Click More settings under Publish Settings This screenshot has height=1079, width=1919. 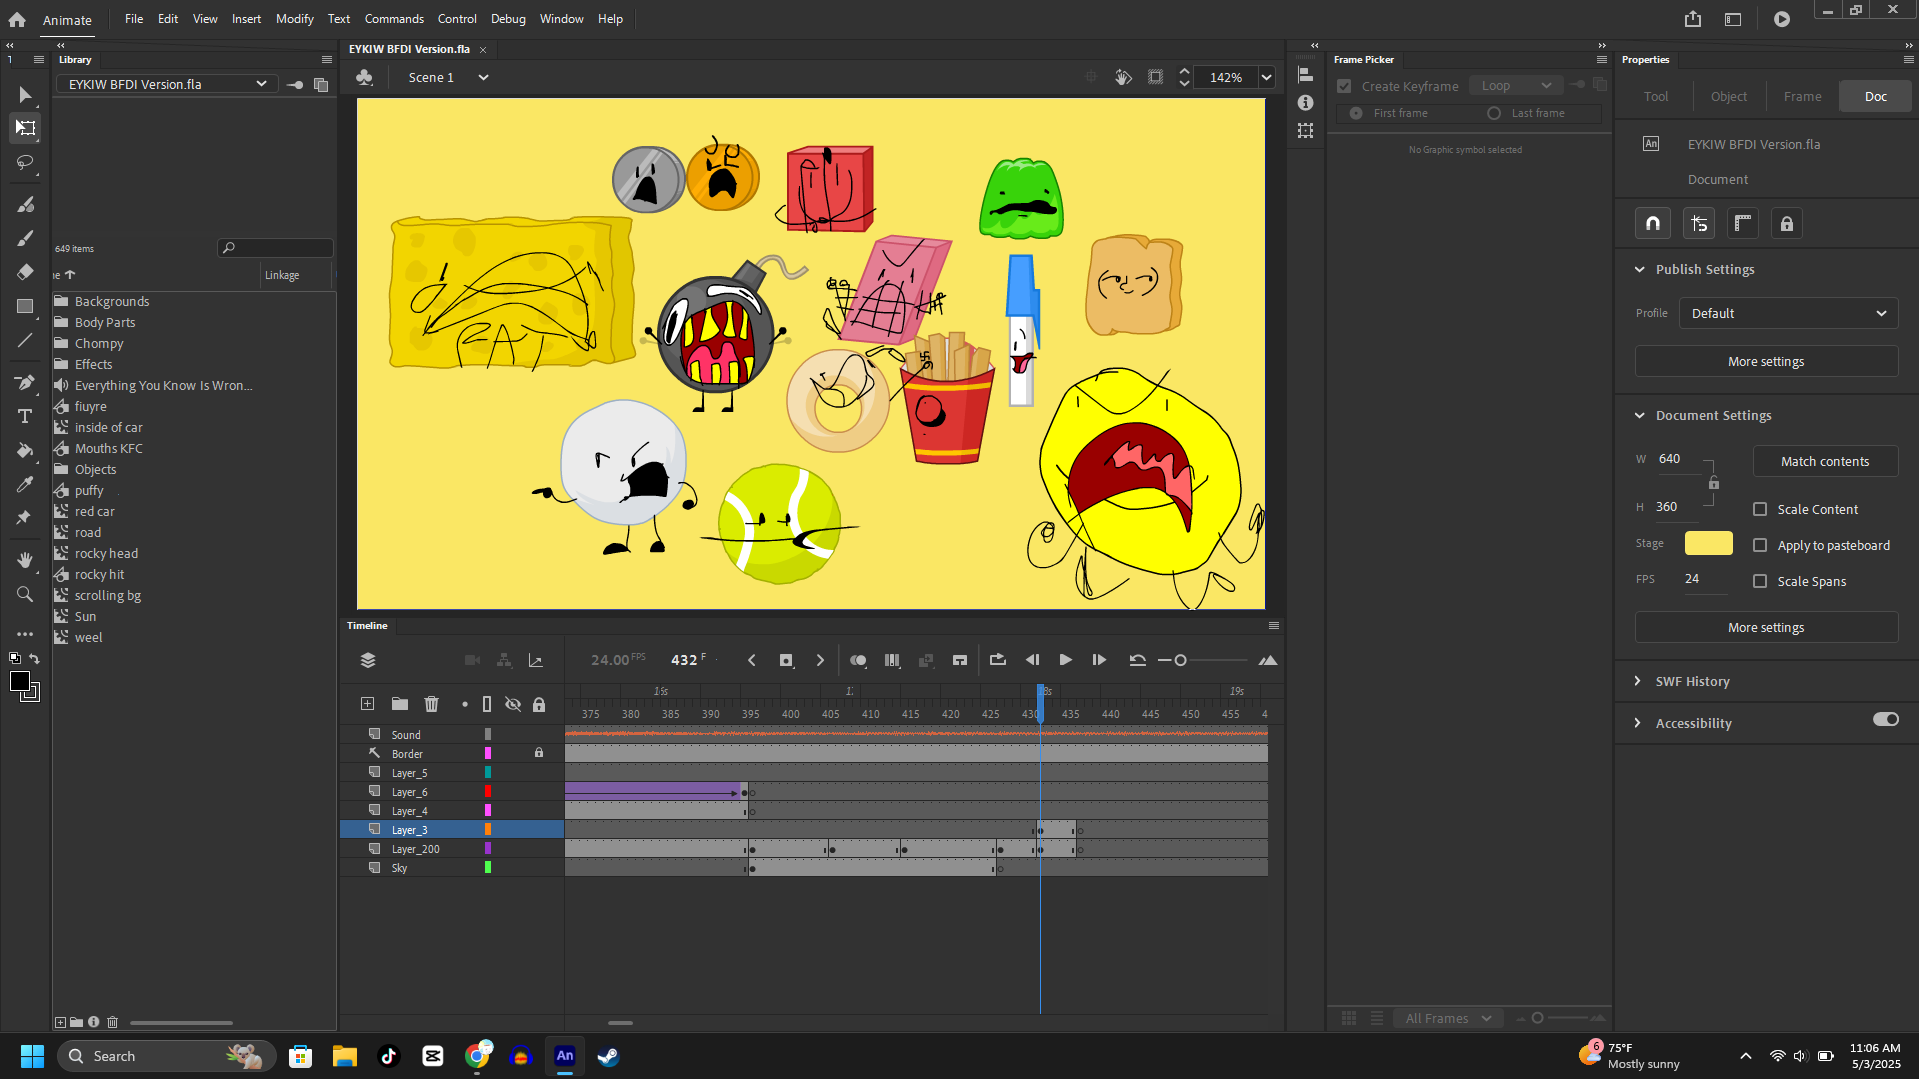click(1766, 361)
